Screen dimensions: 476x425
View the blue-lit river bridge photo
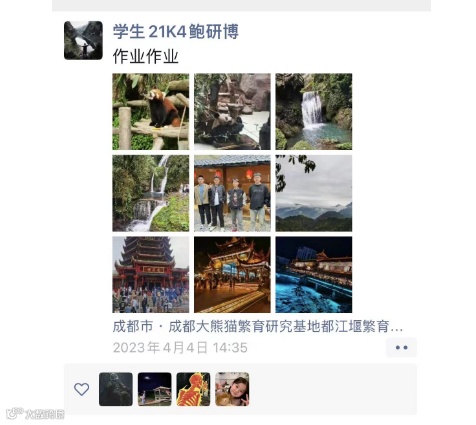[x=314, y=275]
